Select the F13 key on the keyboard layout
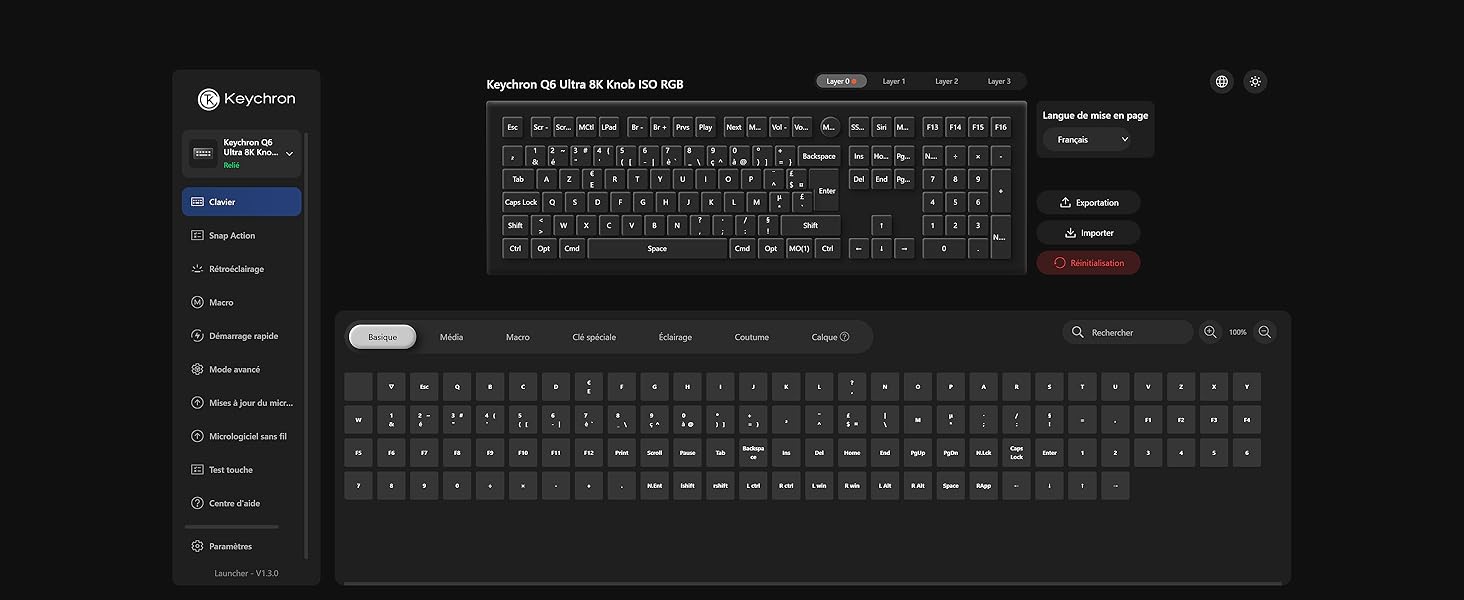This screenshot has width=1464, height=600. pyautogui.click(x=932, y=127)
